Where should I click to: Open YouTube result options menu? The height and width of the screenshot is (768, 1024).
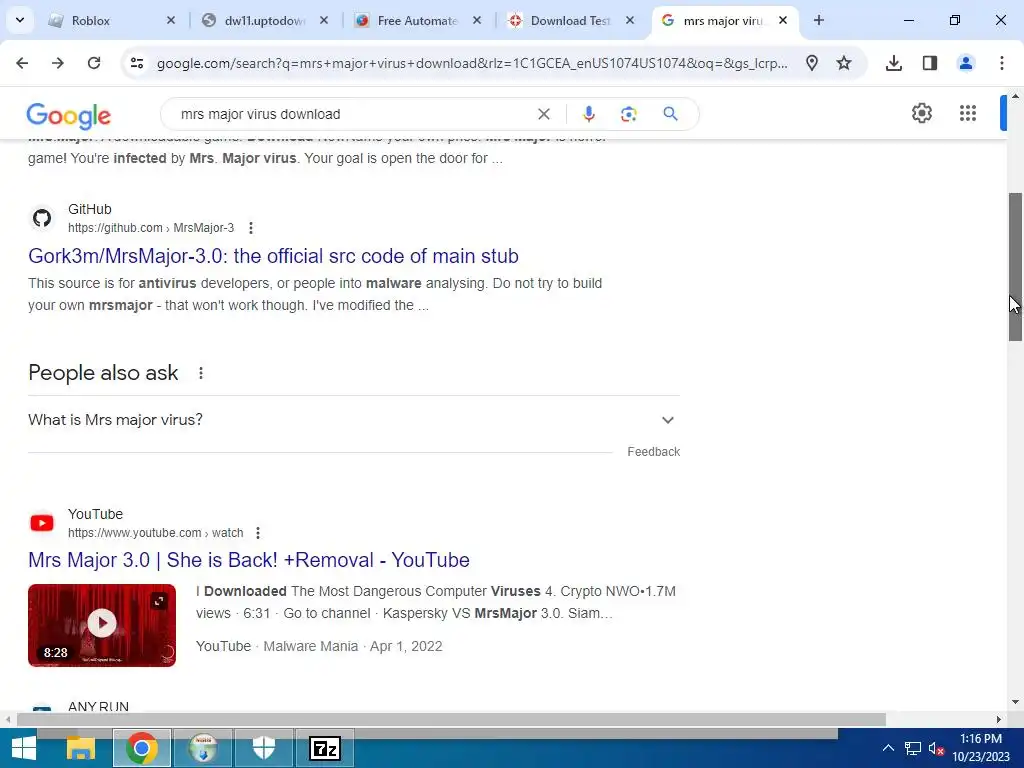pos(258,533)
